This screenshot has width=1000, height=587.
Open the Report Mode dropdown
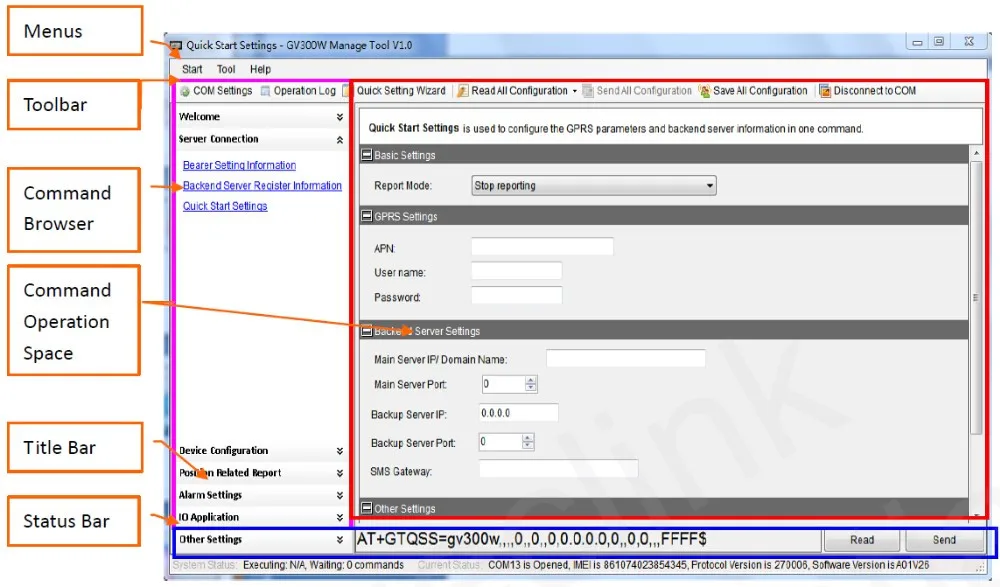(593, 186)
